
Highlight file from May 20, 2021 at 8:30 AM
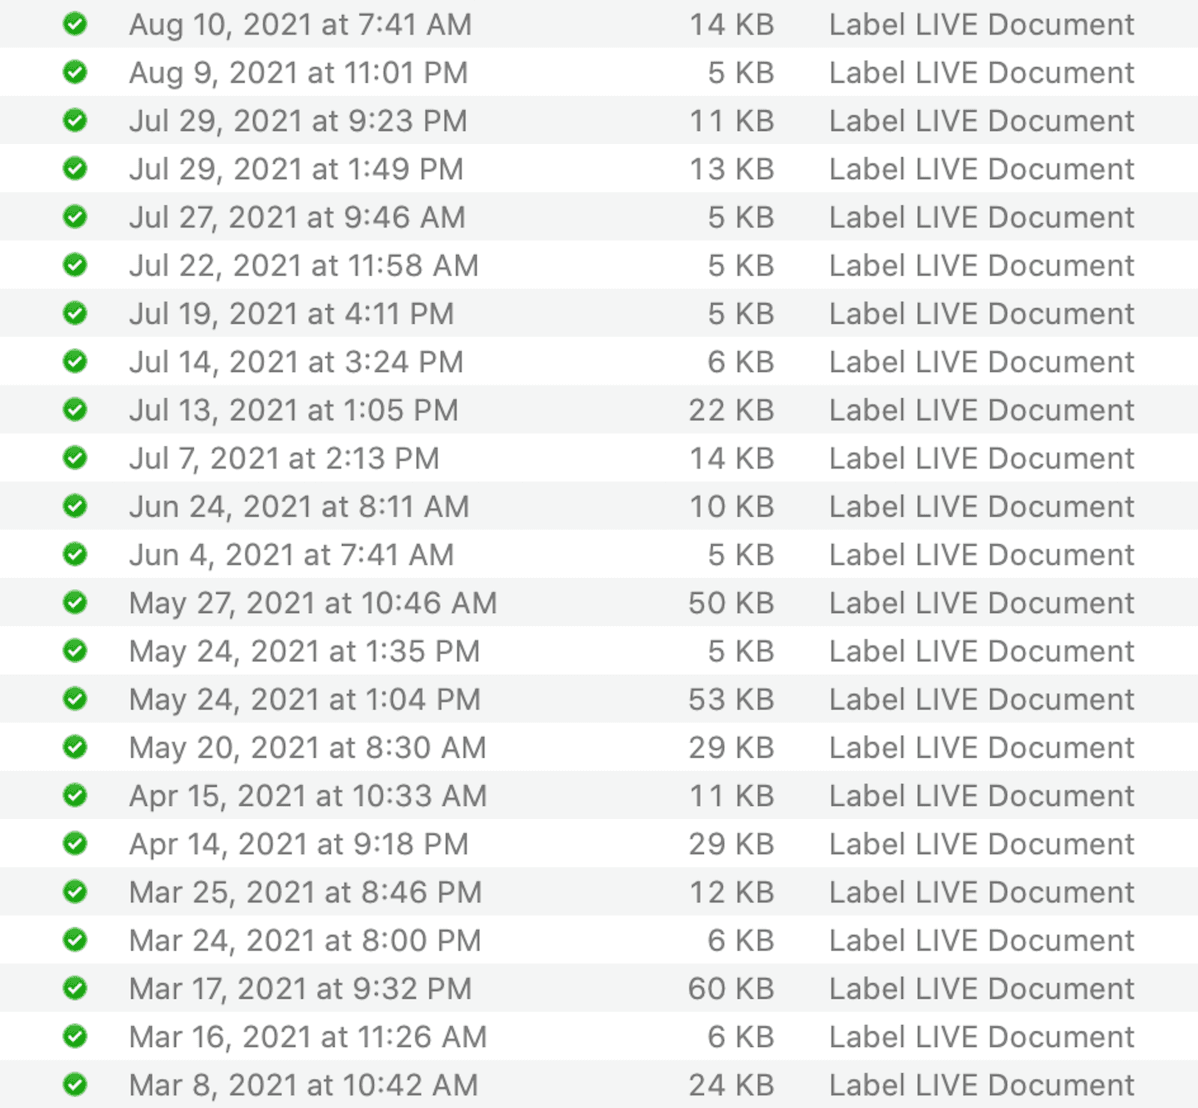point(307,748)
